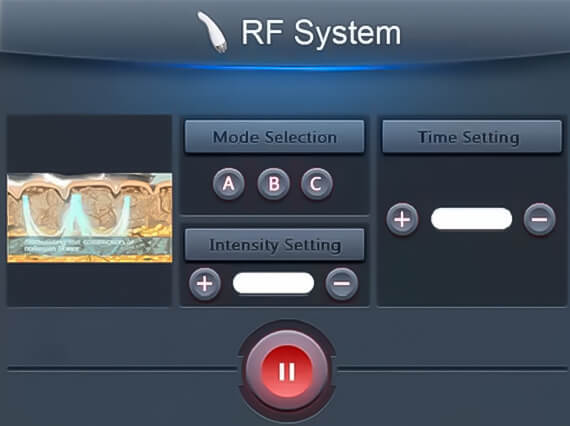Click the caption text in skin video

(x=78, y=245)
